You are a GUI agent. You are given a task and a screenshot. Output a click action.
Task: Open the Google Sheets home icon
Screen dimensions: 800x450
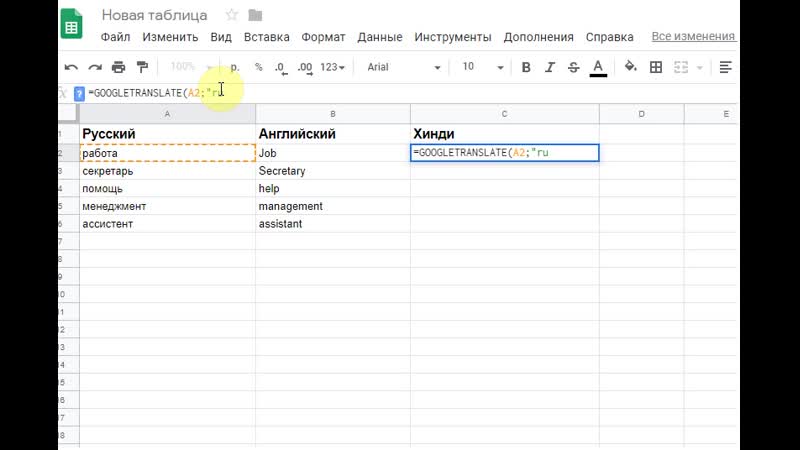[71, 23]
